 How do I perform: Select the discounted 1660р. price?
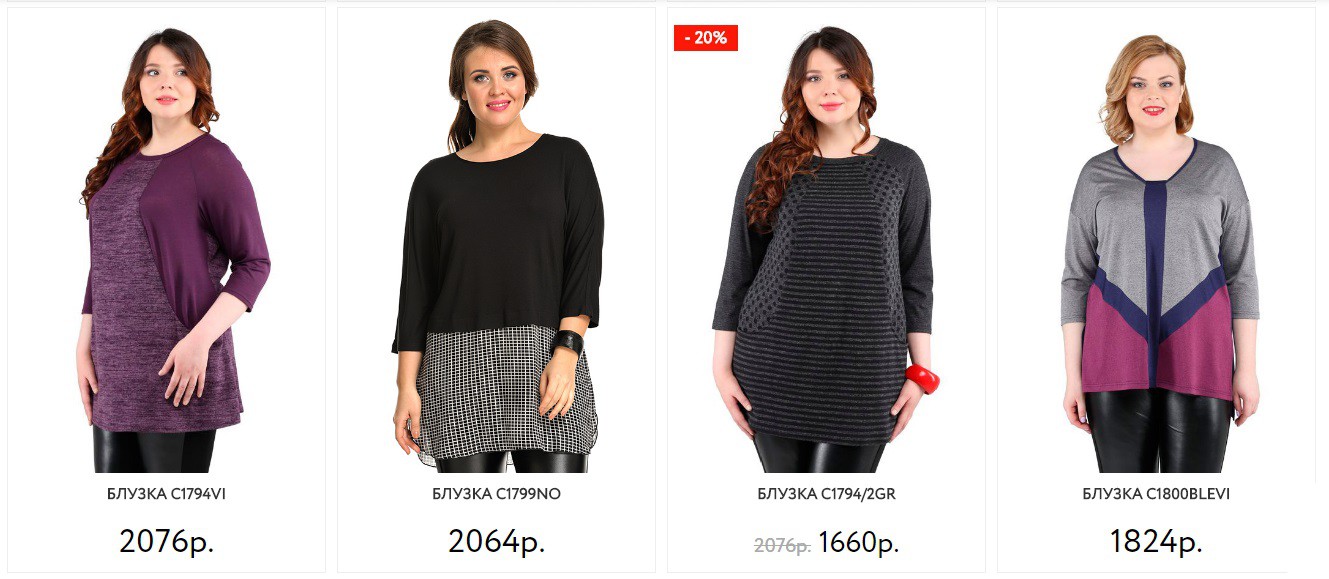859,543
